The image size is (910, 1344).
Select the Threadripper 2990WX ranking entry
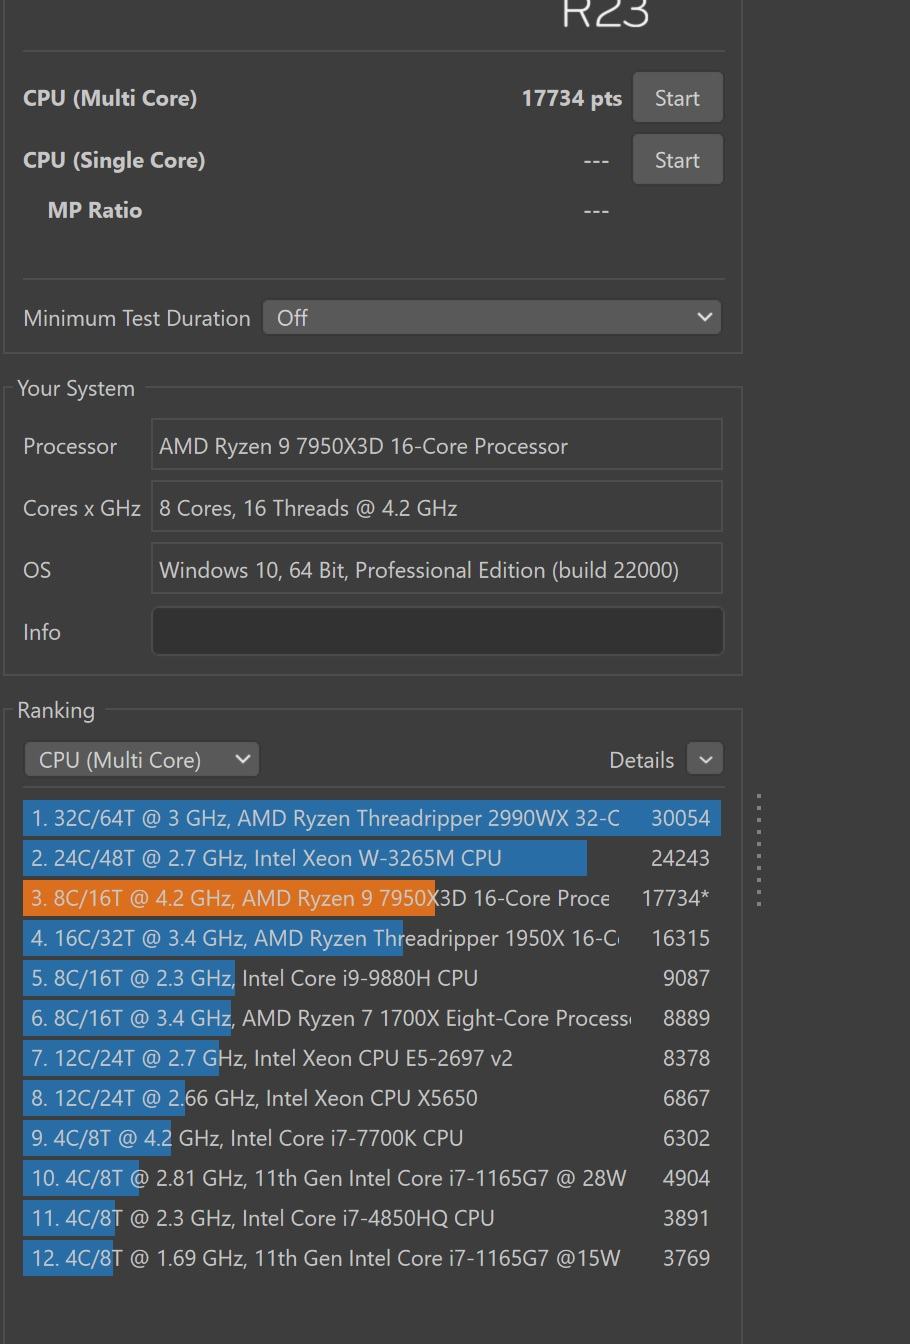(370, 818)
